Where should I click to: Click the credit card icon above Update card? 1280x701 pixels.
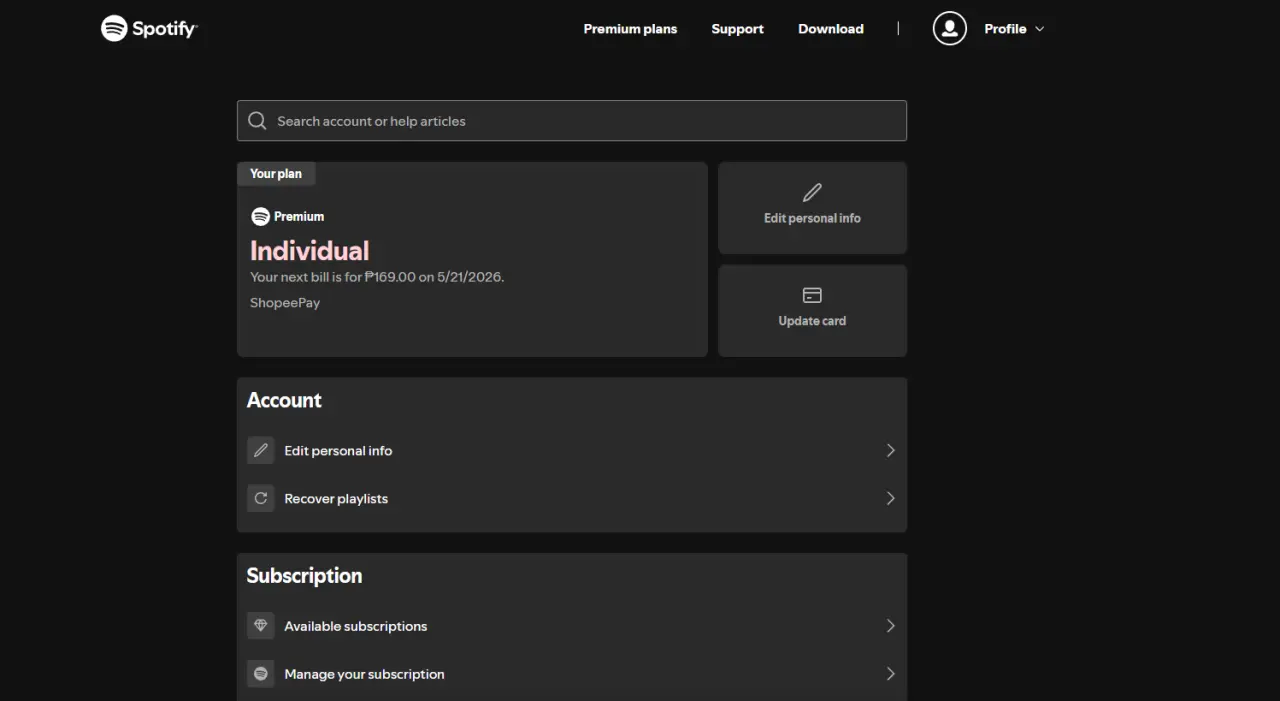click(812, 295)
